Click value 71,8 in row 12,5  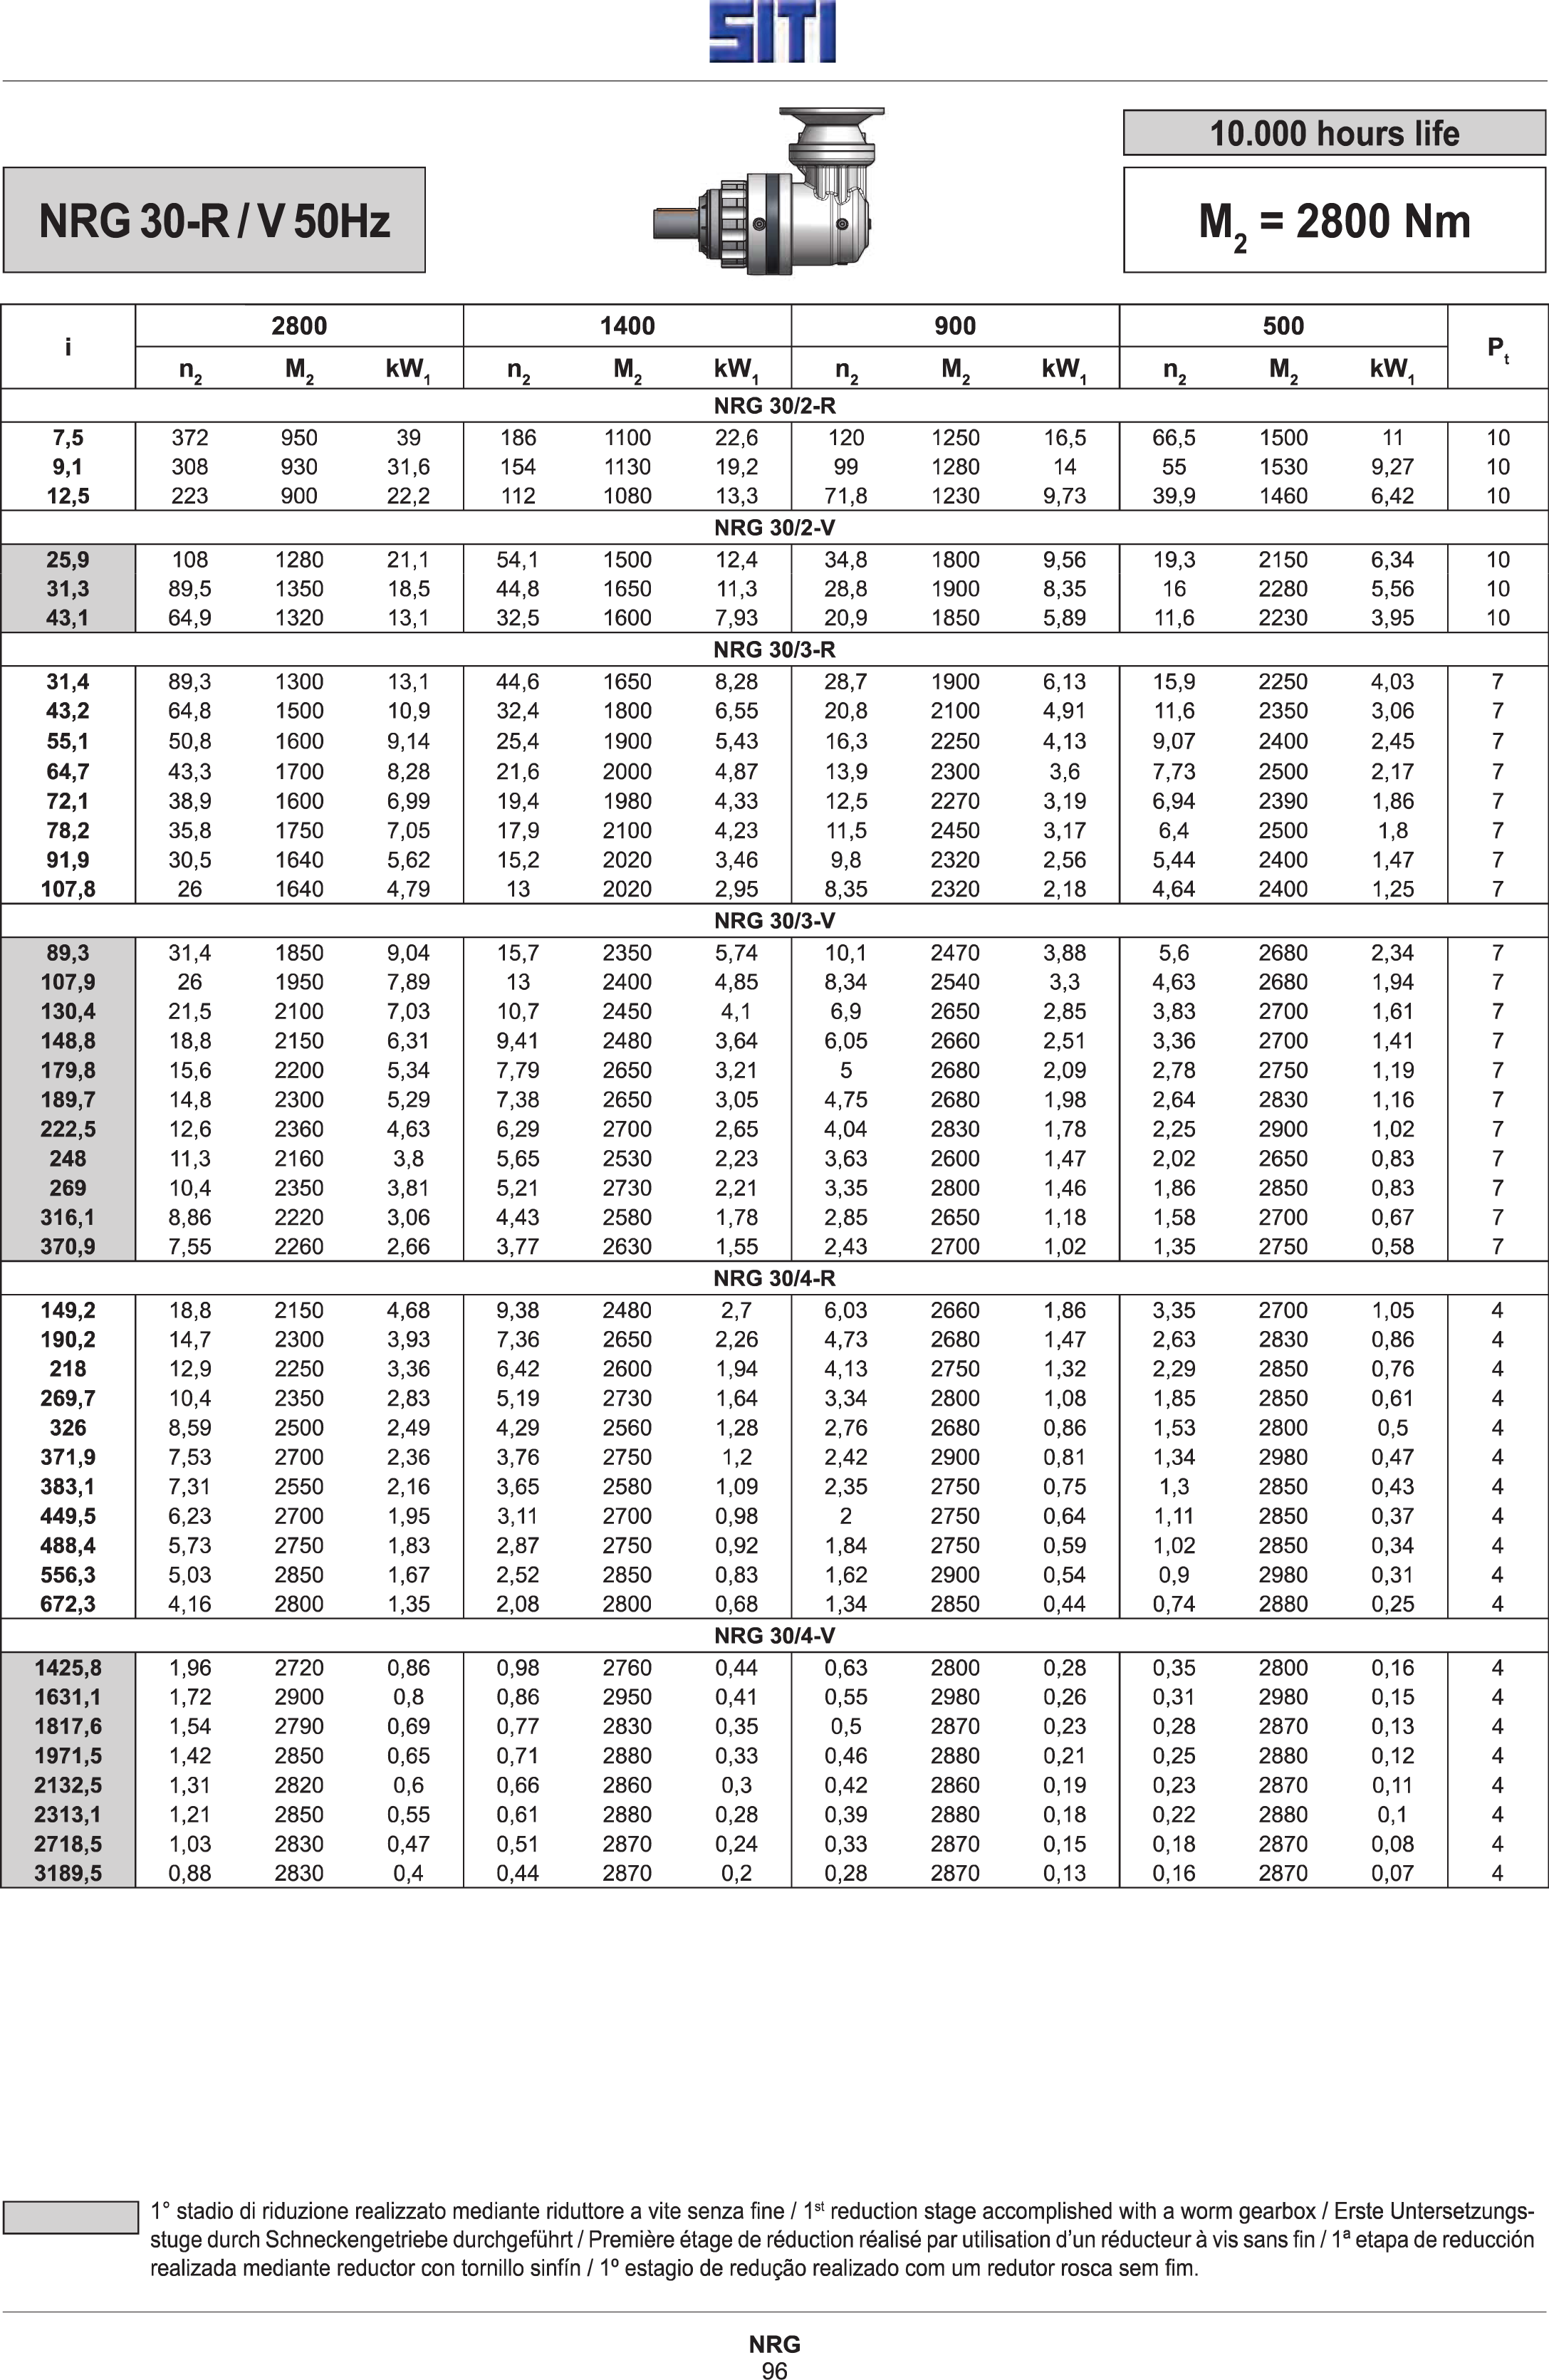click(x=846, y=496)
